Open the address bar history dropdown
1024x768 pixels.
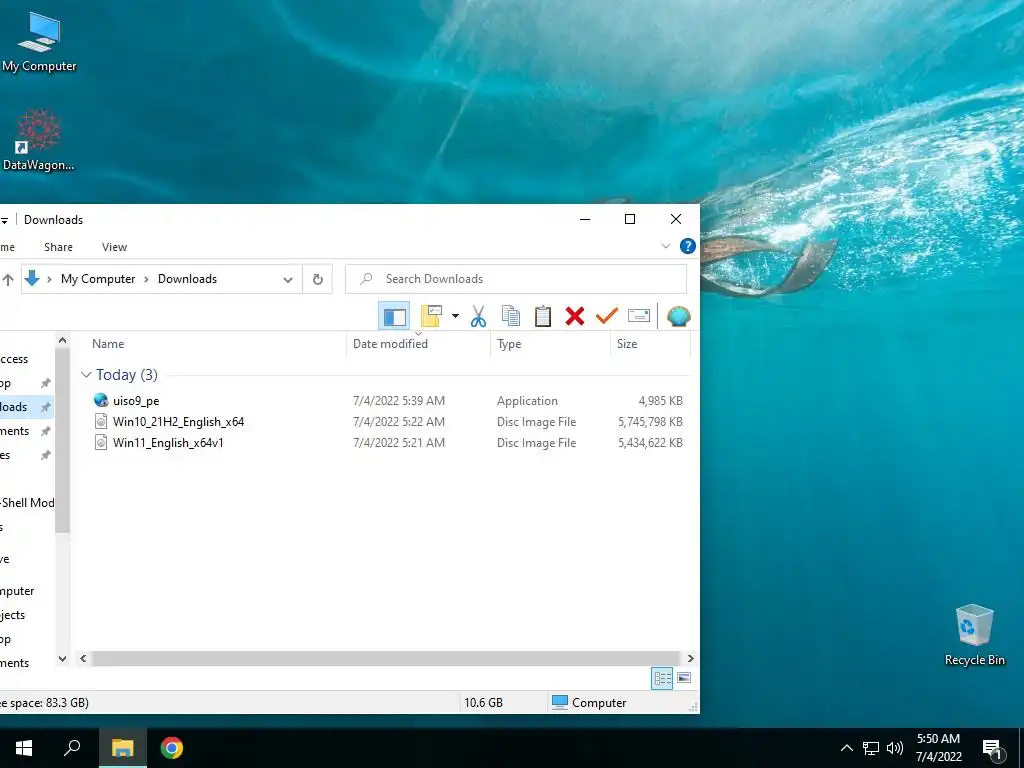click(287, 280)
